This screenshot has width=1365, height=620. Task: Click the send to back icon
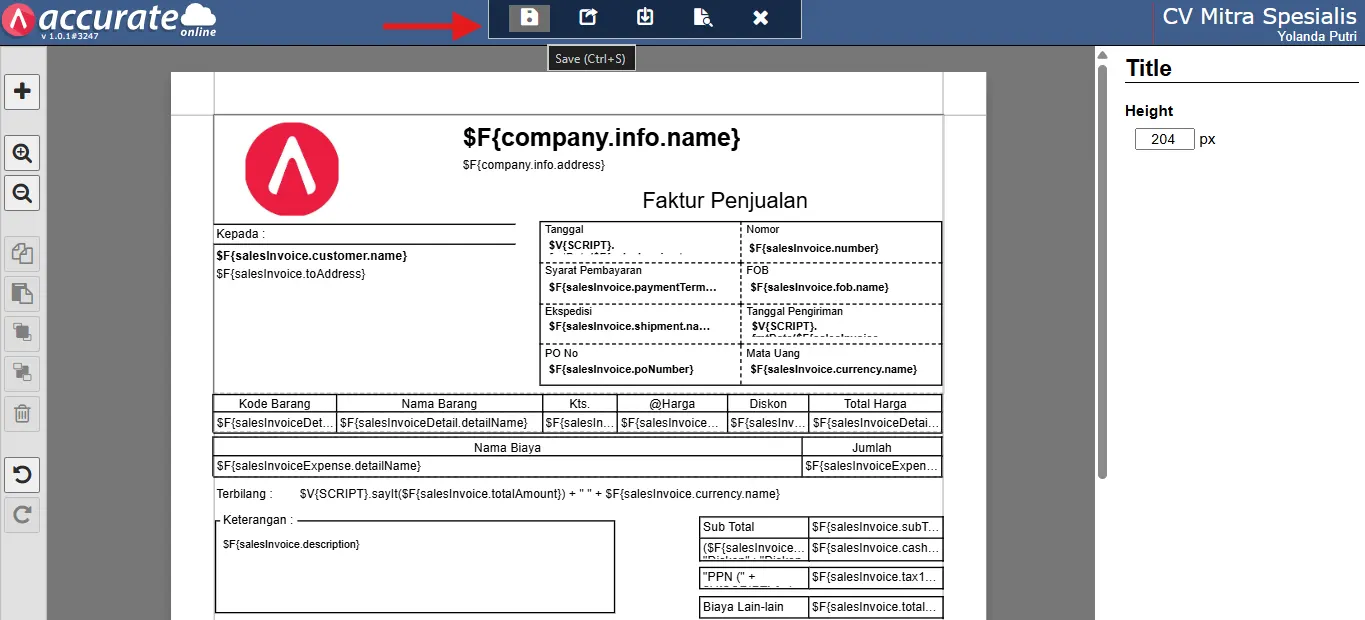point(22,373)
